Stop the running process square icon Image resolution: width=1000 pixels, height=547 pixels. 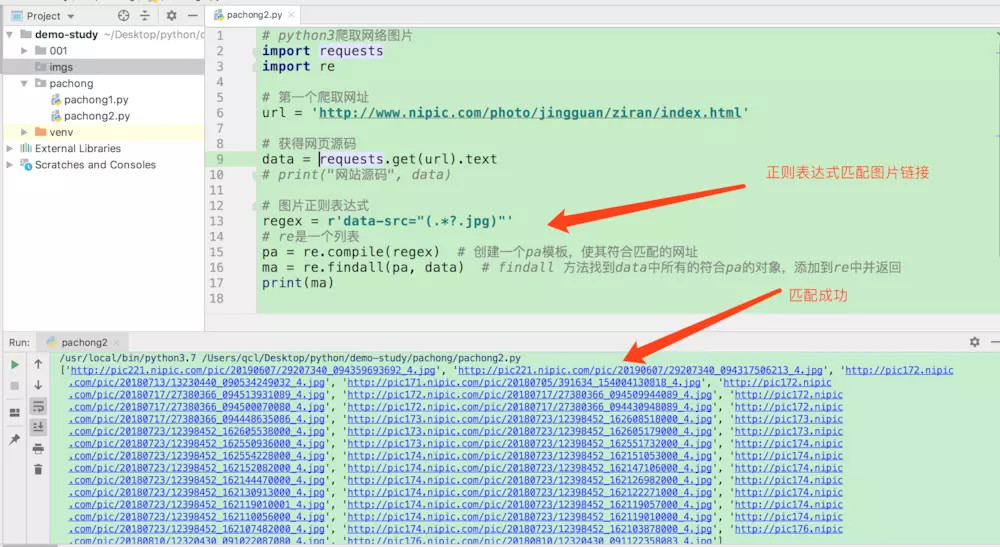tap(15, 386)
